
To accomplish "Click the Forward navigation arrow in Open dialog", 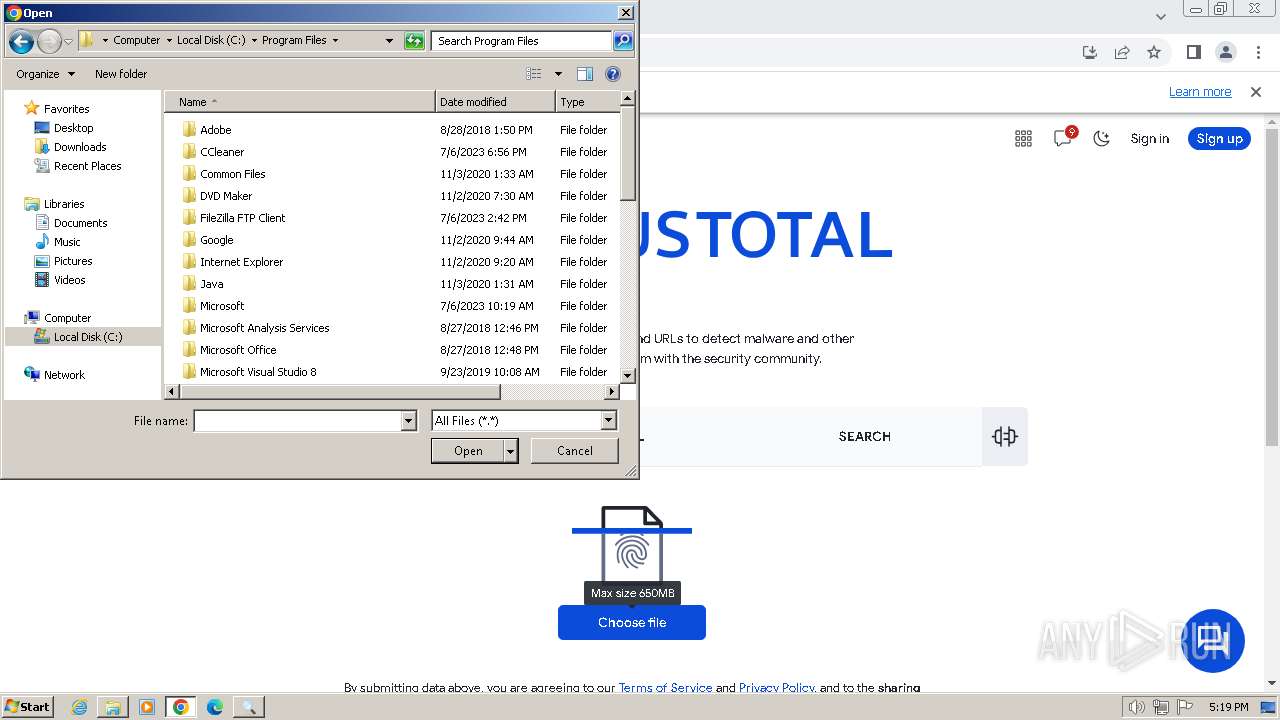I will (x=49, y=41).
